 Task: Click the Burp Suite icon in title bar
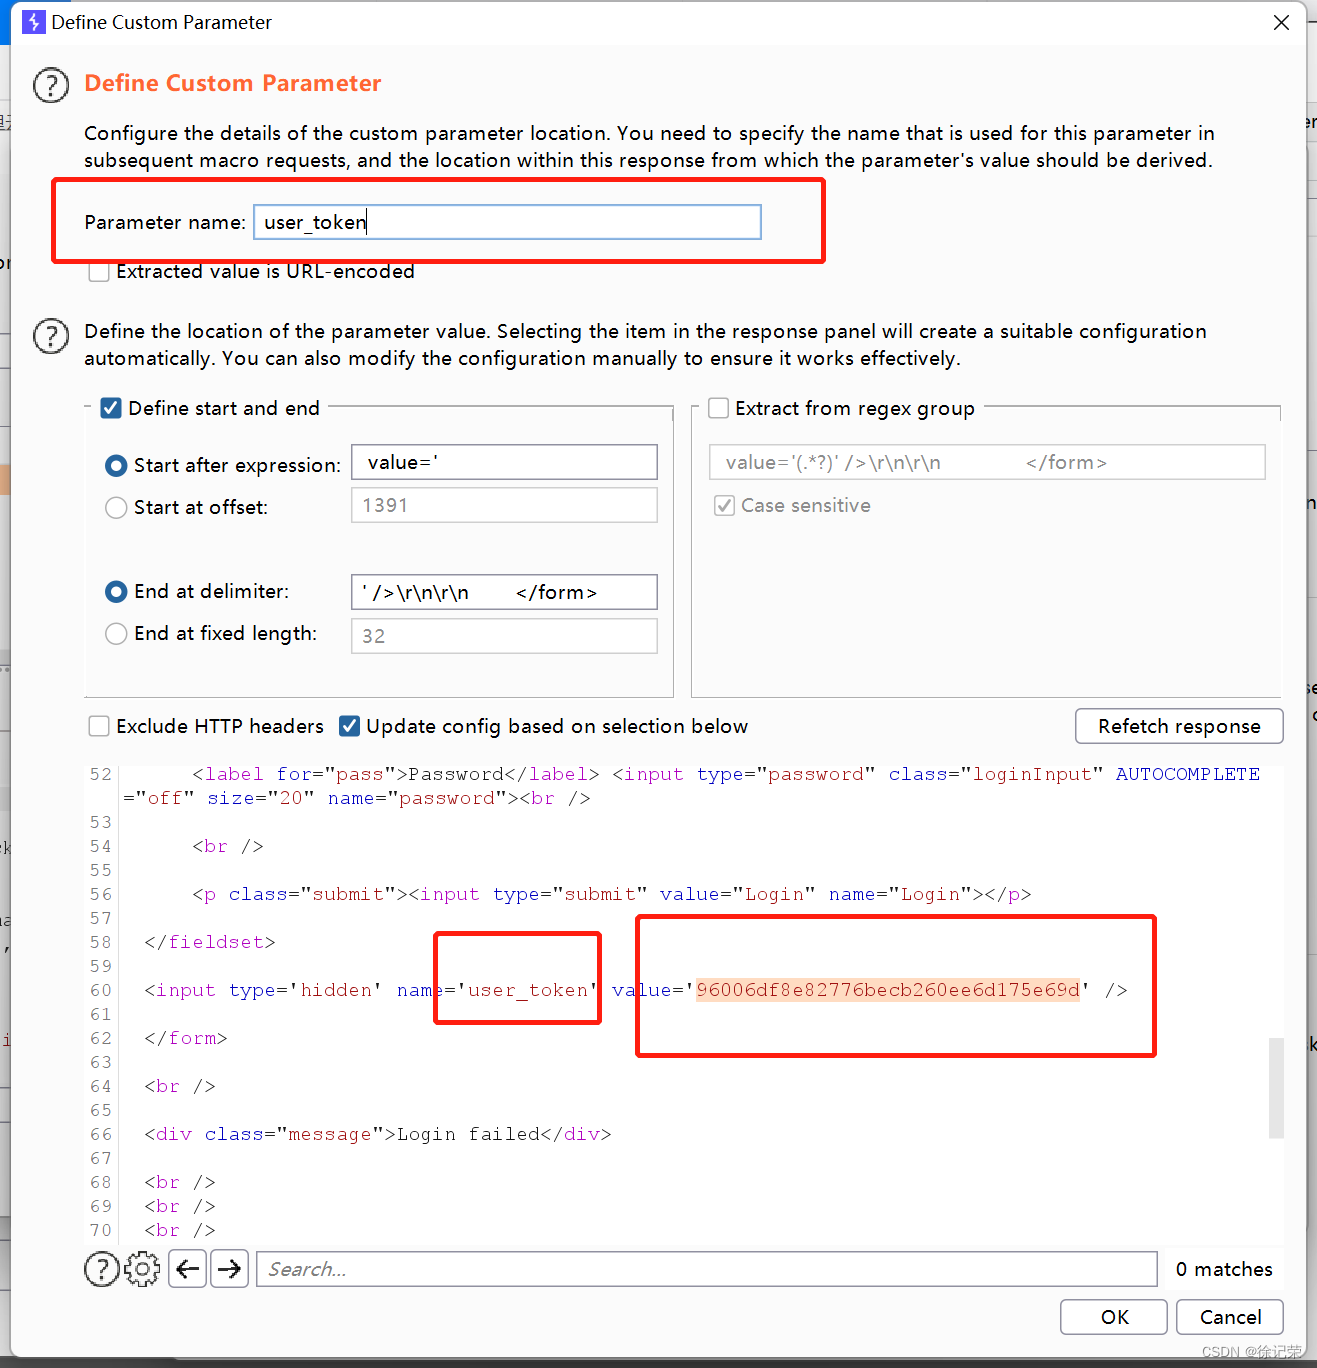(34, 22)
